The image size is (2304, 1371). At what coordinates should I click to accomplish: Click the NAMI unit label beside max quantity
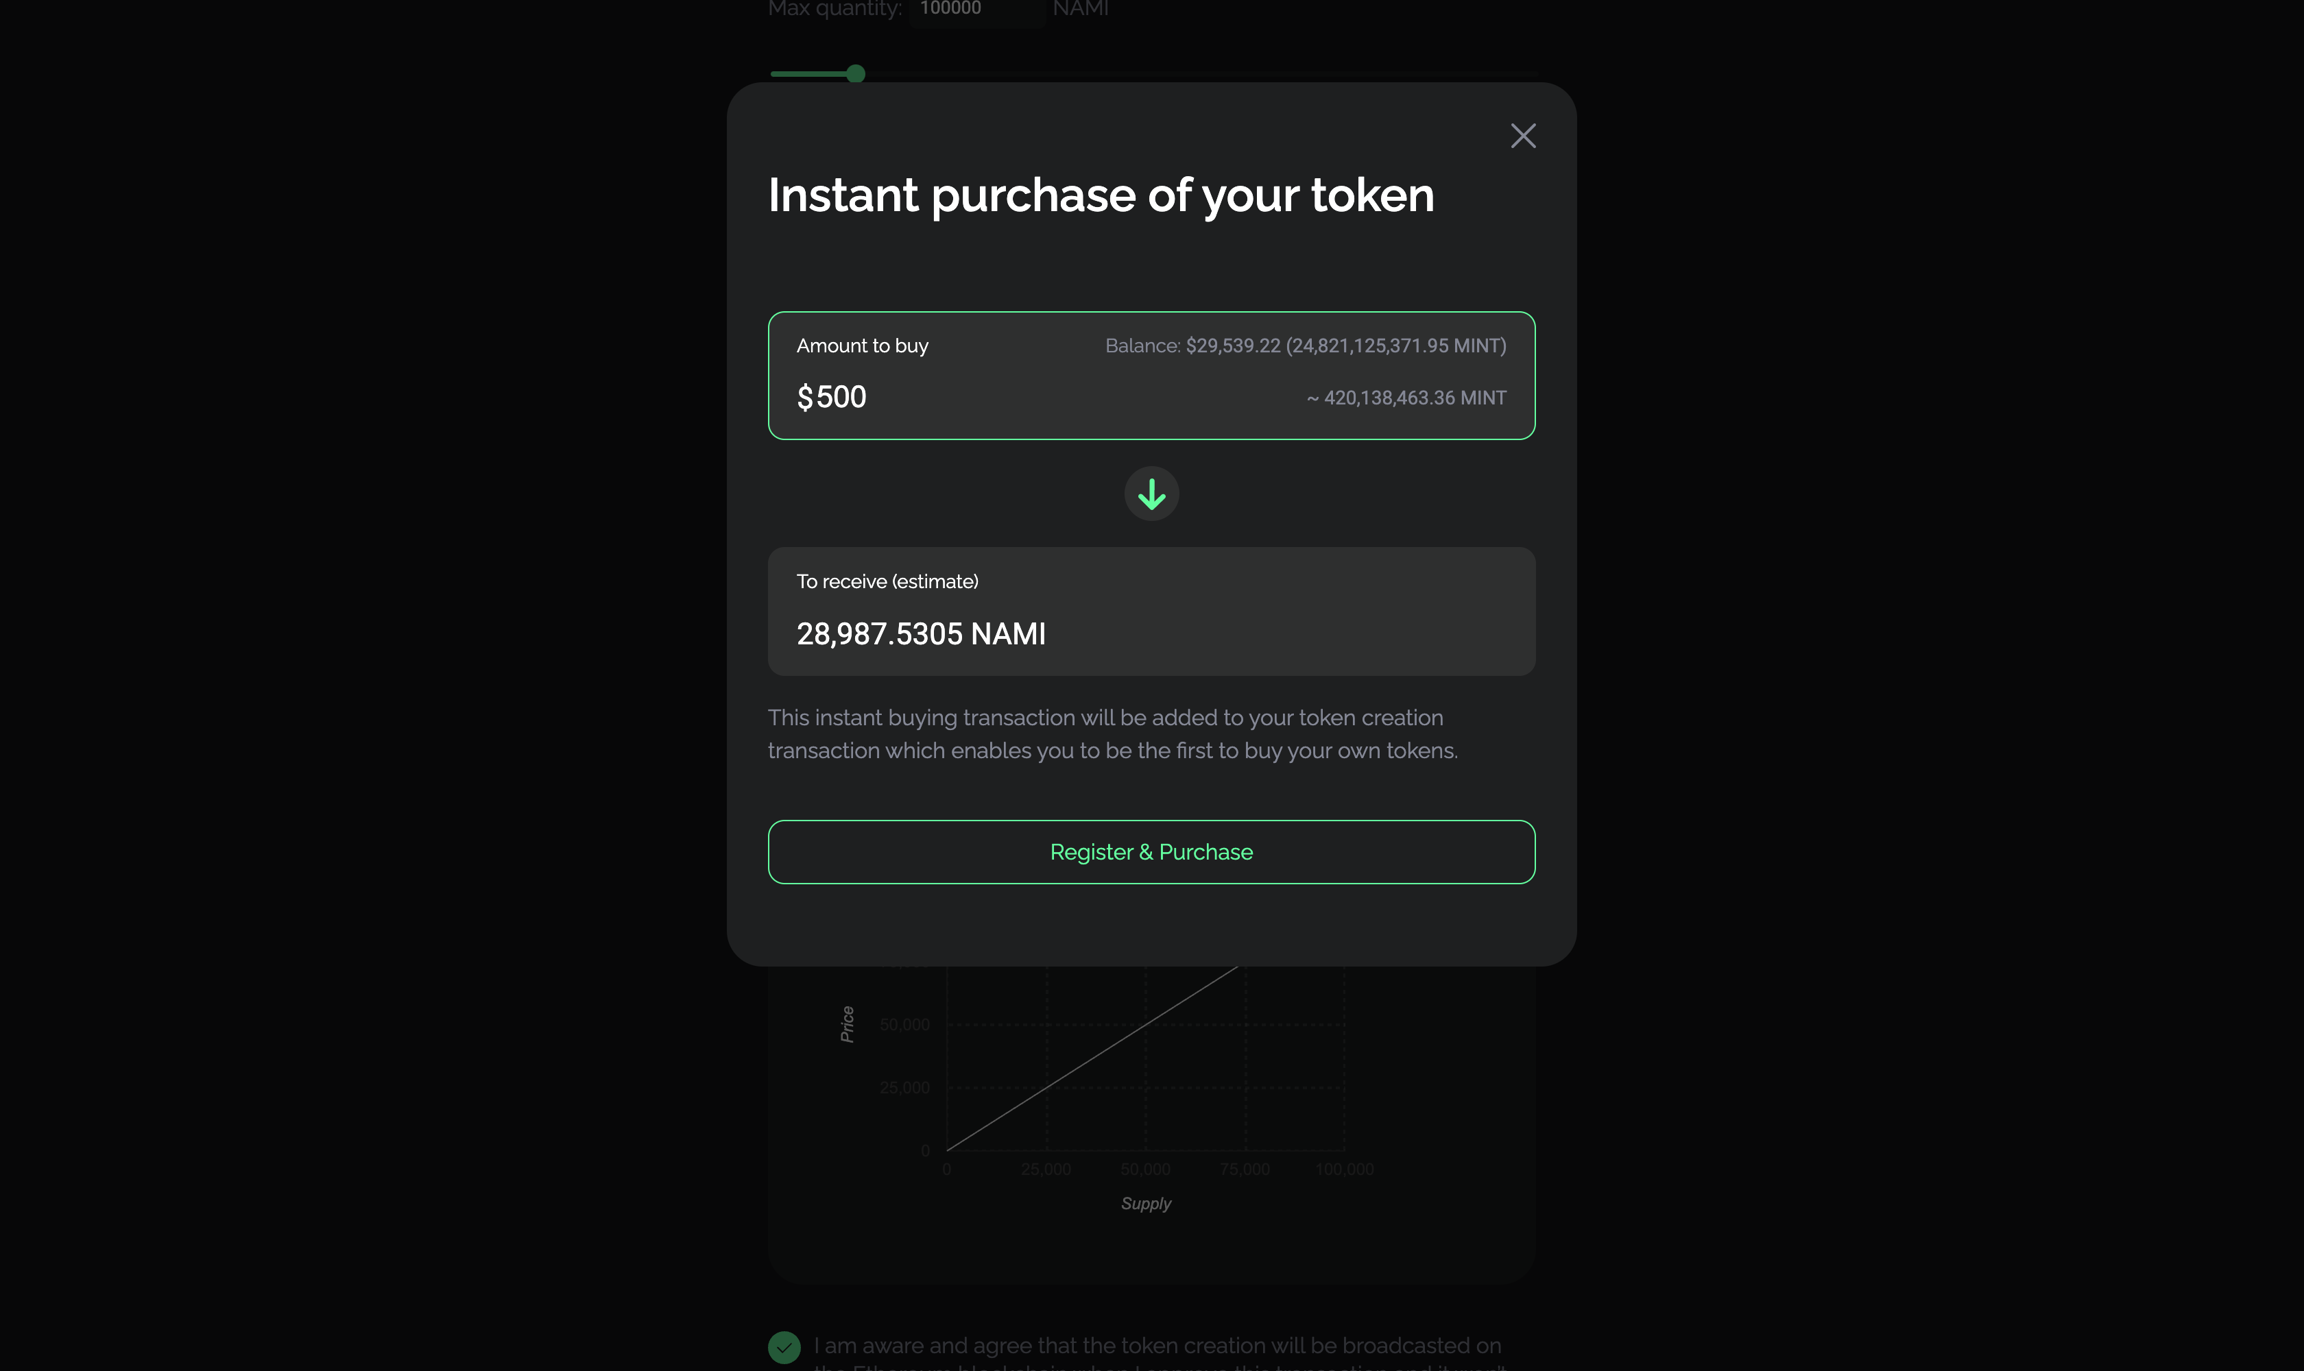1080,10
